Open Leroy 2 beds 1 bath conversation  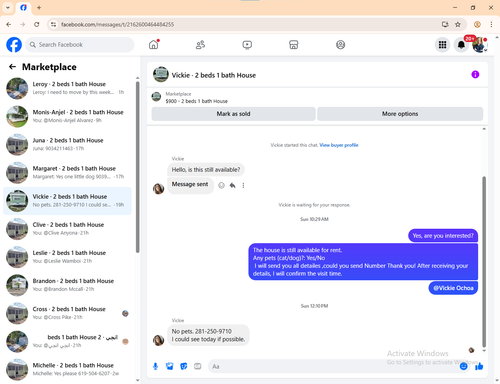click(x=67, y=88)
